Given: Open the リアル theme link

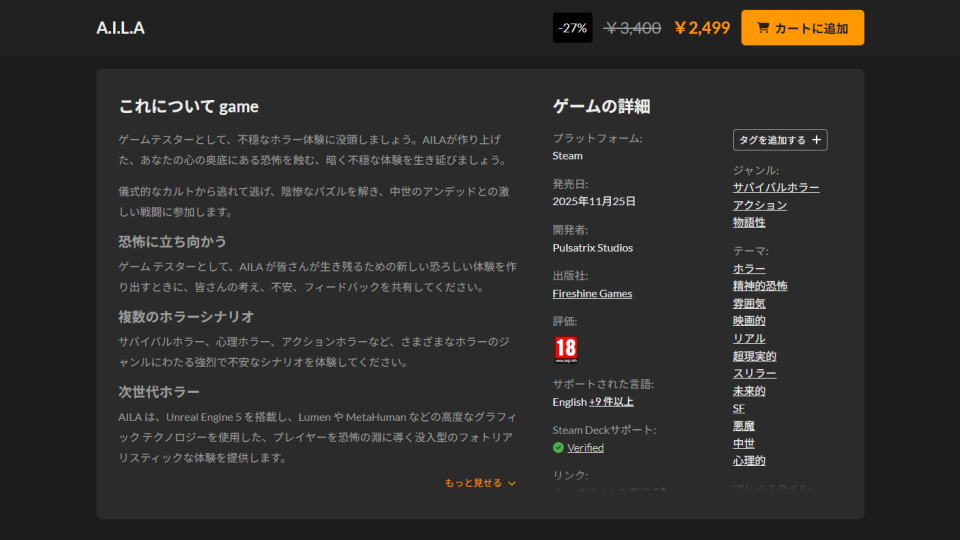Looking at the screenshot, I should 749,338.
